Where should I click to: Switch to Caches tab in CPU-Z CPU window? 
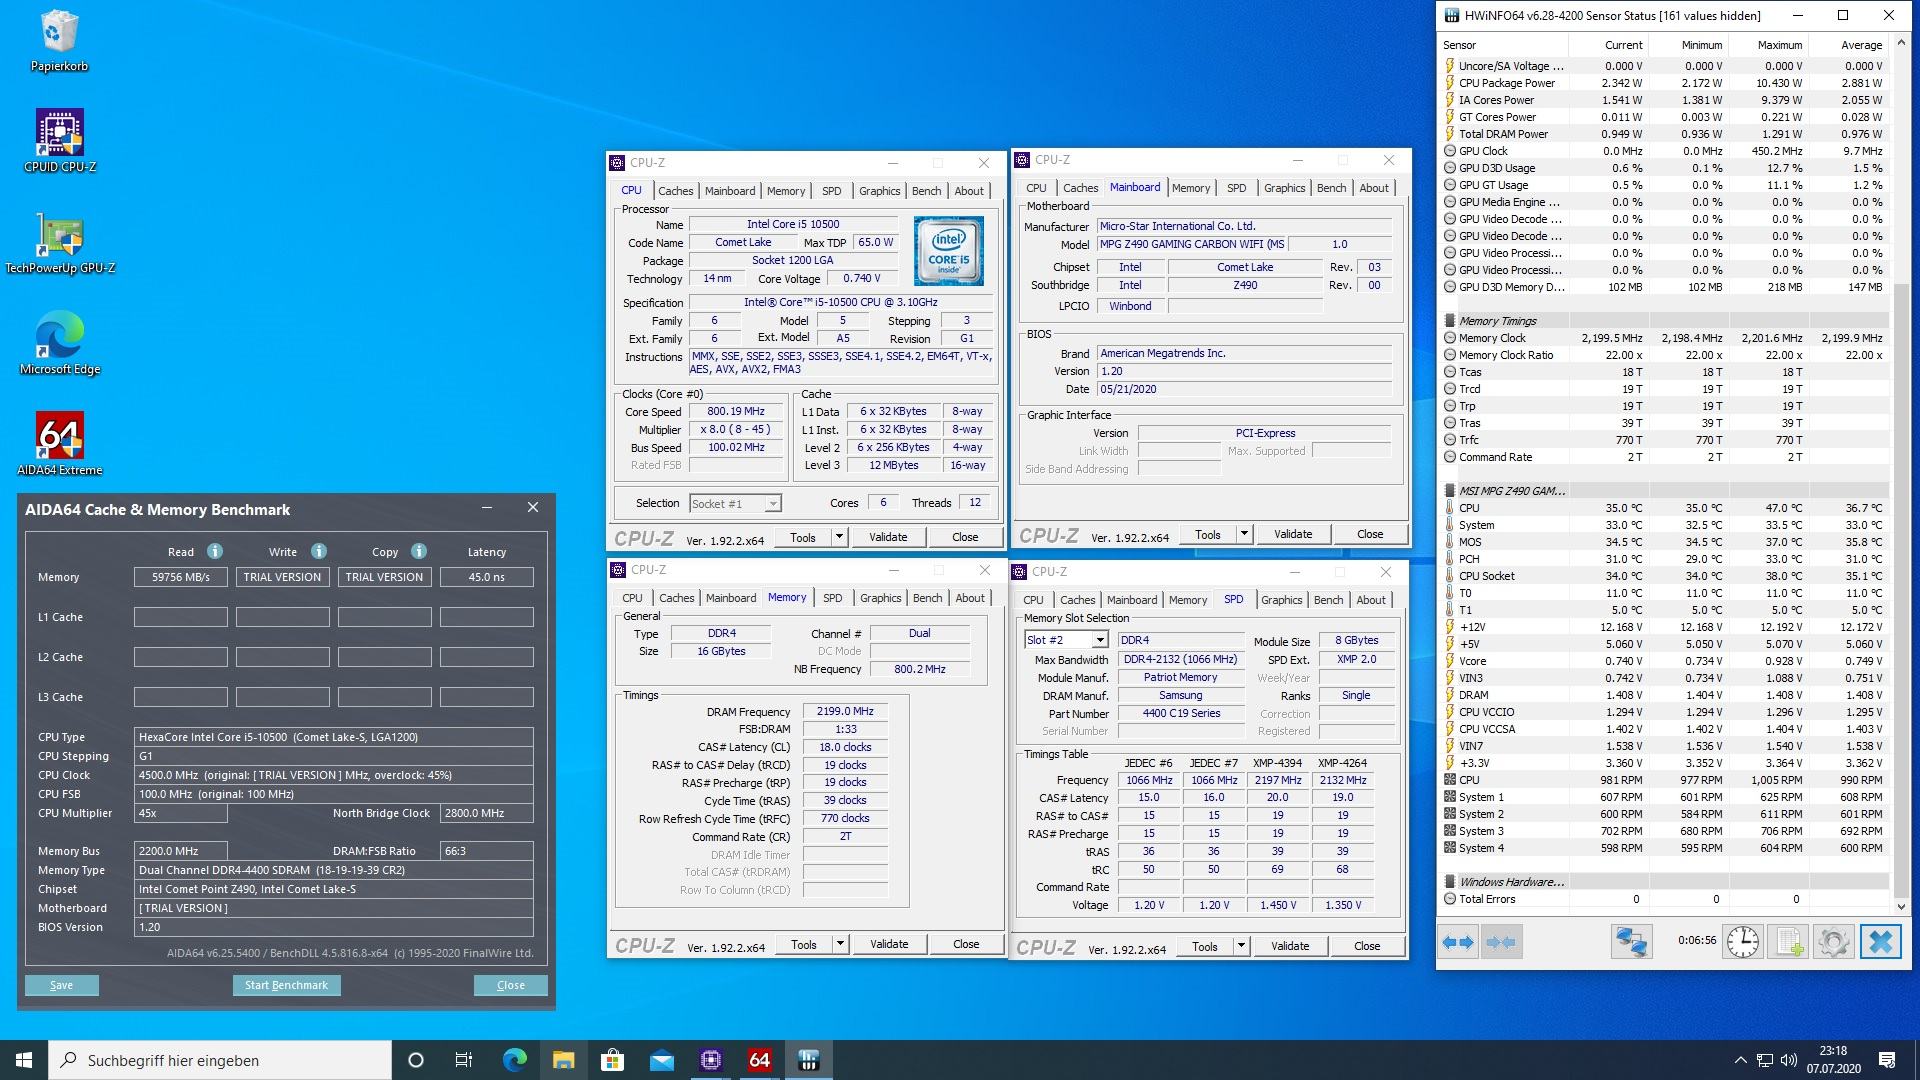point(675,191)
